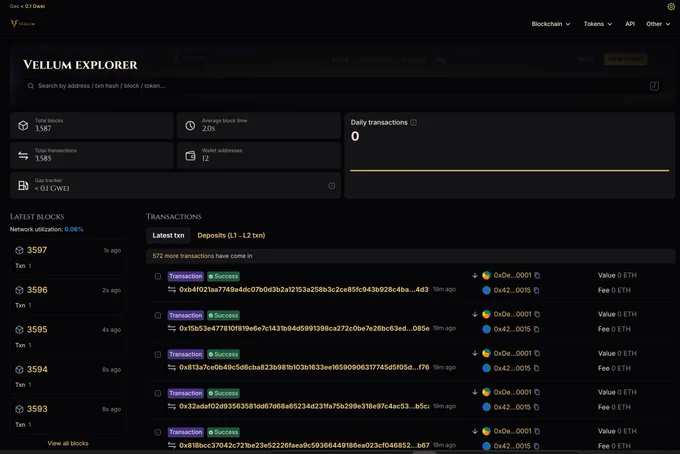Copy 0x42...0015 address in 0x813a7ce0 row
The height and width of the screenshot is (454, 680).
pyautogui.click(x=536, y=368)
